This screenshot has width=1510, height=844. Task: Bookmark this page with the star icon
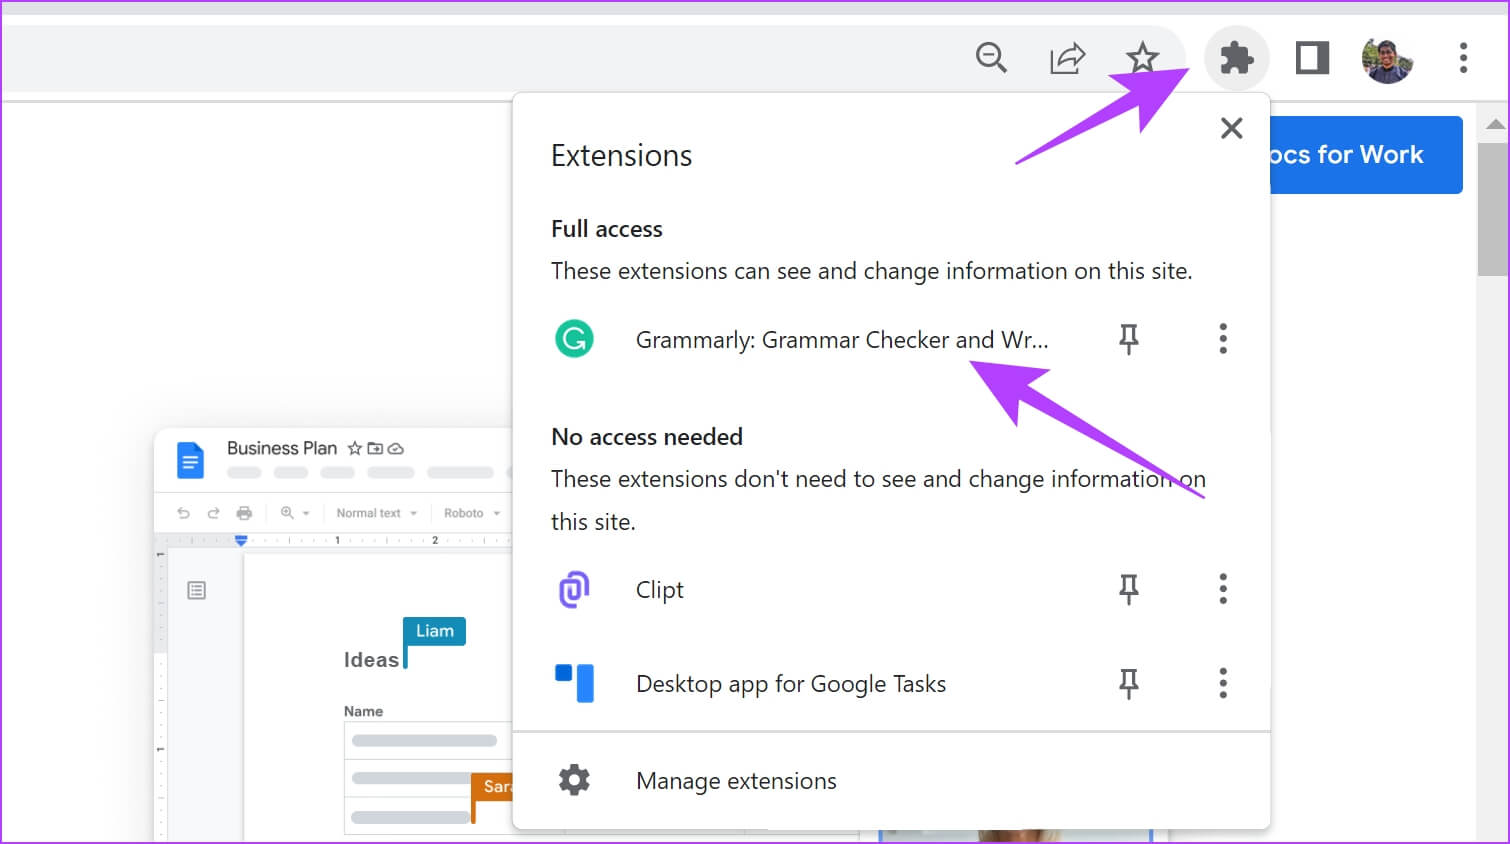1142,58
